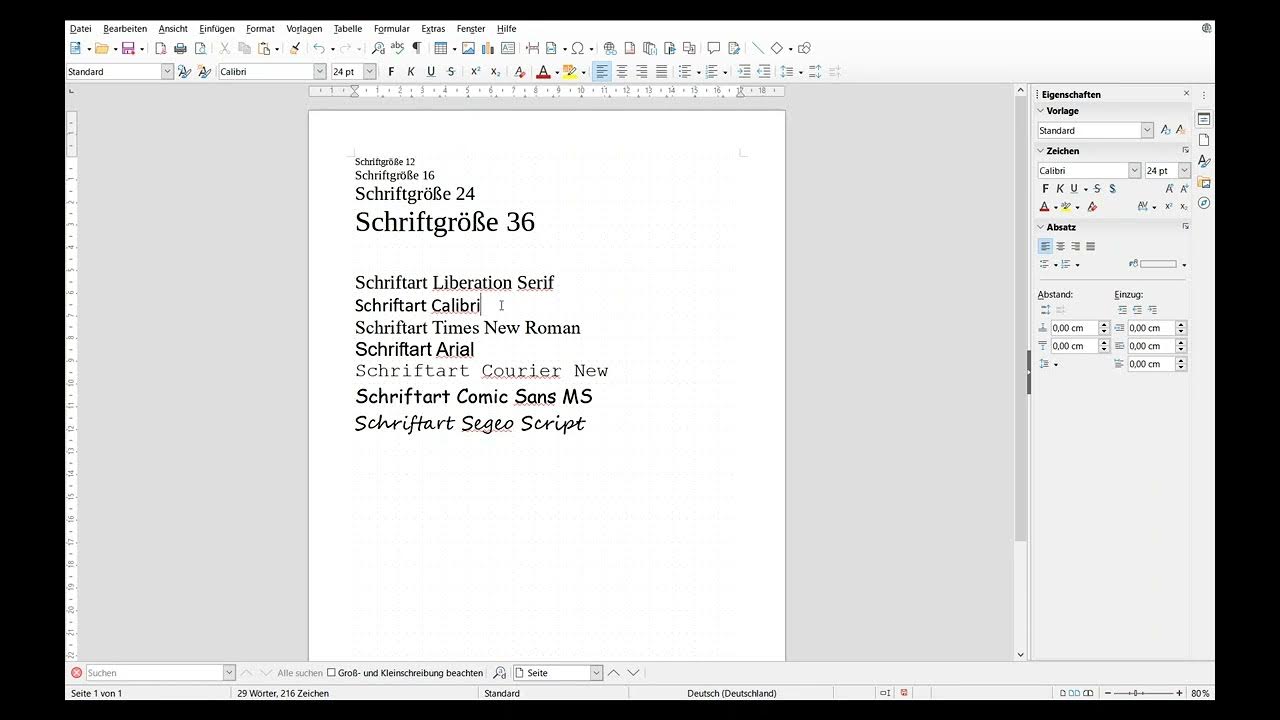Click the Insert hyperlink globe icon

click(610, 48)
